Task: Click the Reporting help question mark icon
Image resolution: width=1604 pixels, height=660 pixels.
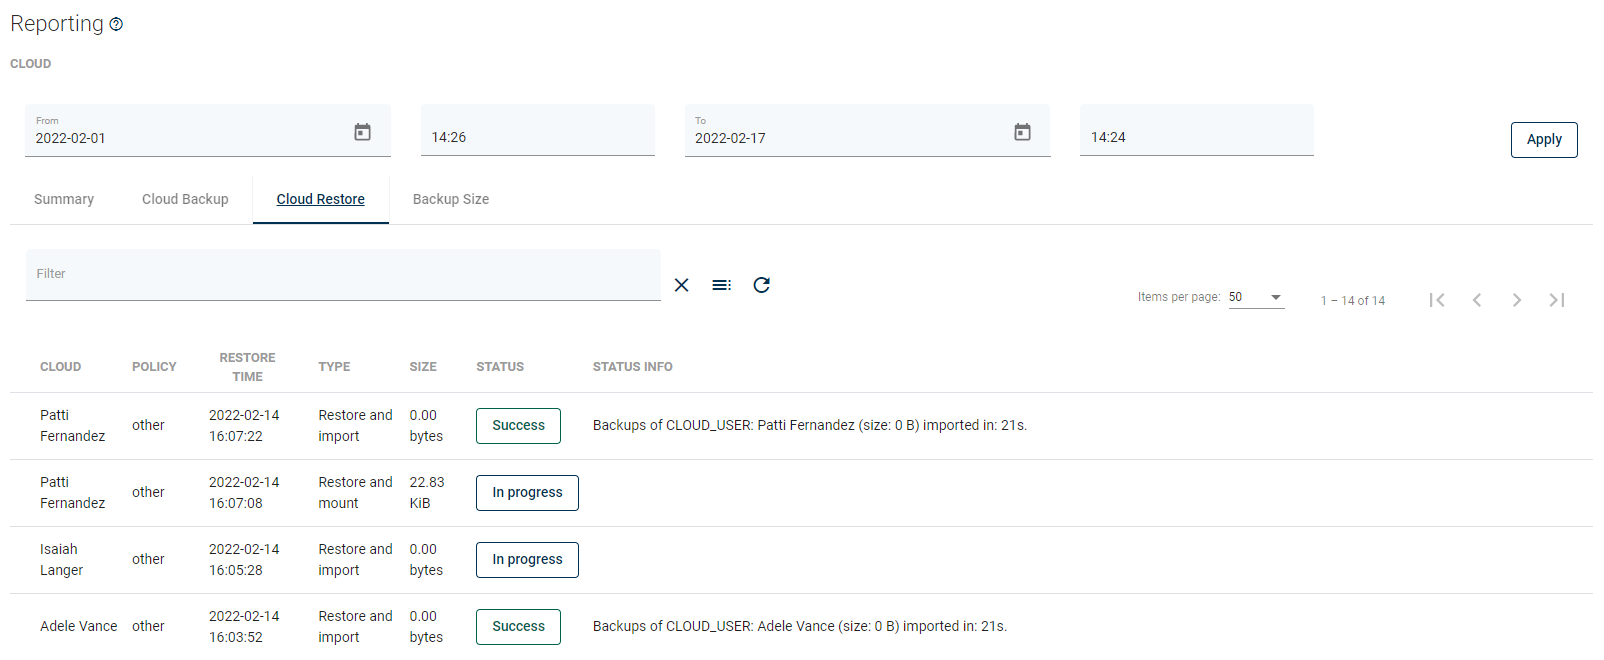Action: click(x=116, y=24)
